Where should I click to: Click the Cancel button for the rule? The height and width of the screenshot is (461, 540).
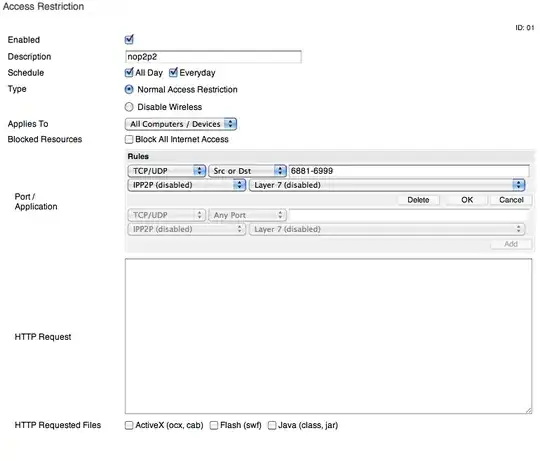[x=511, y=200]
